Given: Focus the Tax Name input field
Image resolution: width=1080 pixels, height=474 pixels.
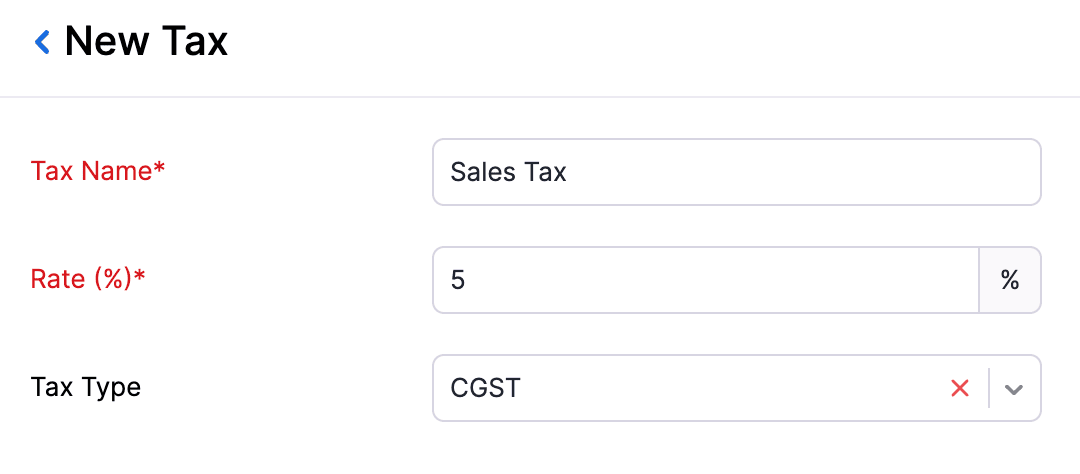Looking at the screenshot, I should click(736, 172).
